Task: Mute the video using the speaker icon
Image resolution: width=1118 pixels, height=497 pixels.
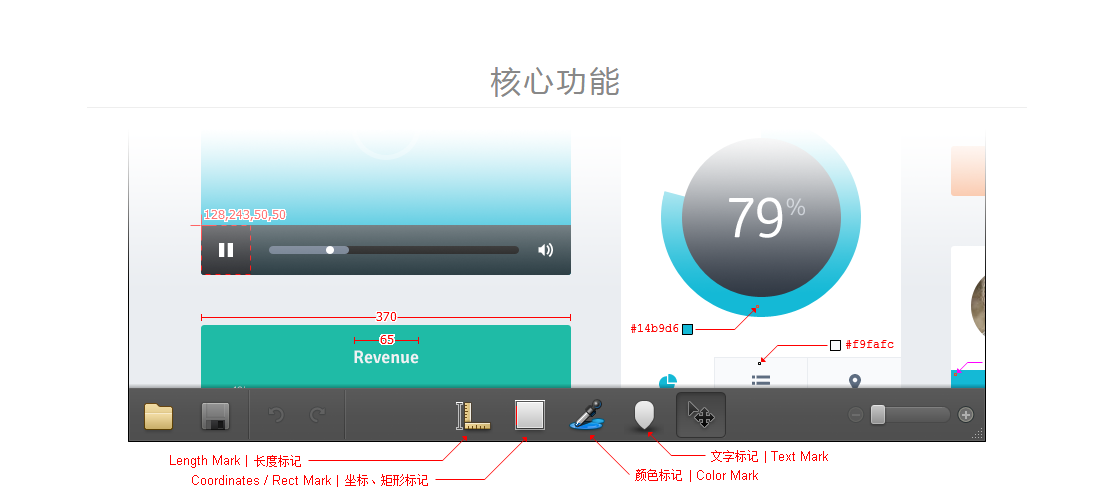Action: [545, 250]
